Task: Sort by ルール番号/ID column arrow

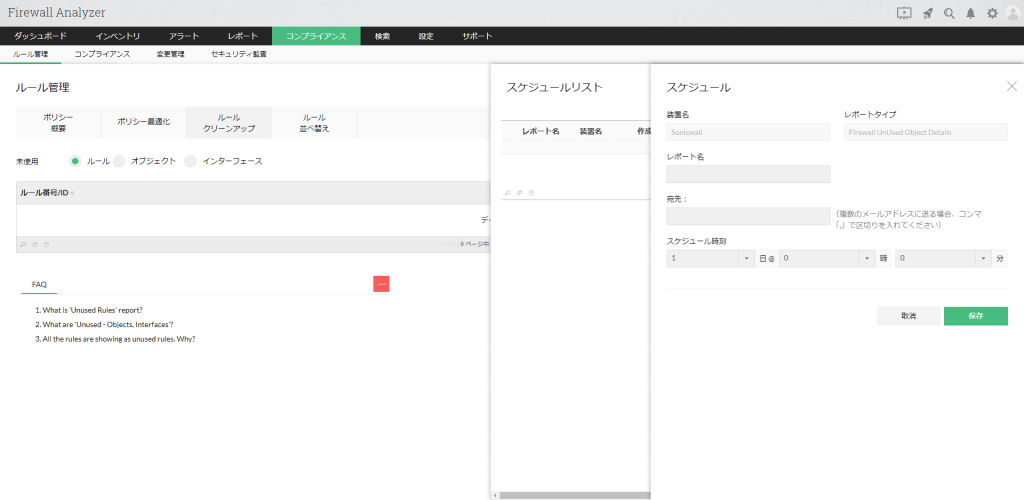Action: coord(72,193)
